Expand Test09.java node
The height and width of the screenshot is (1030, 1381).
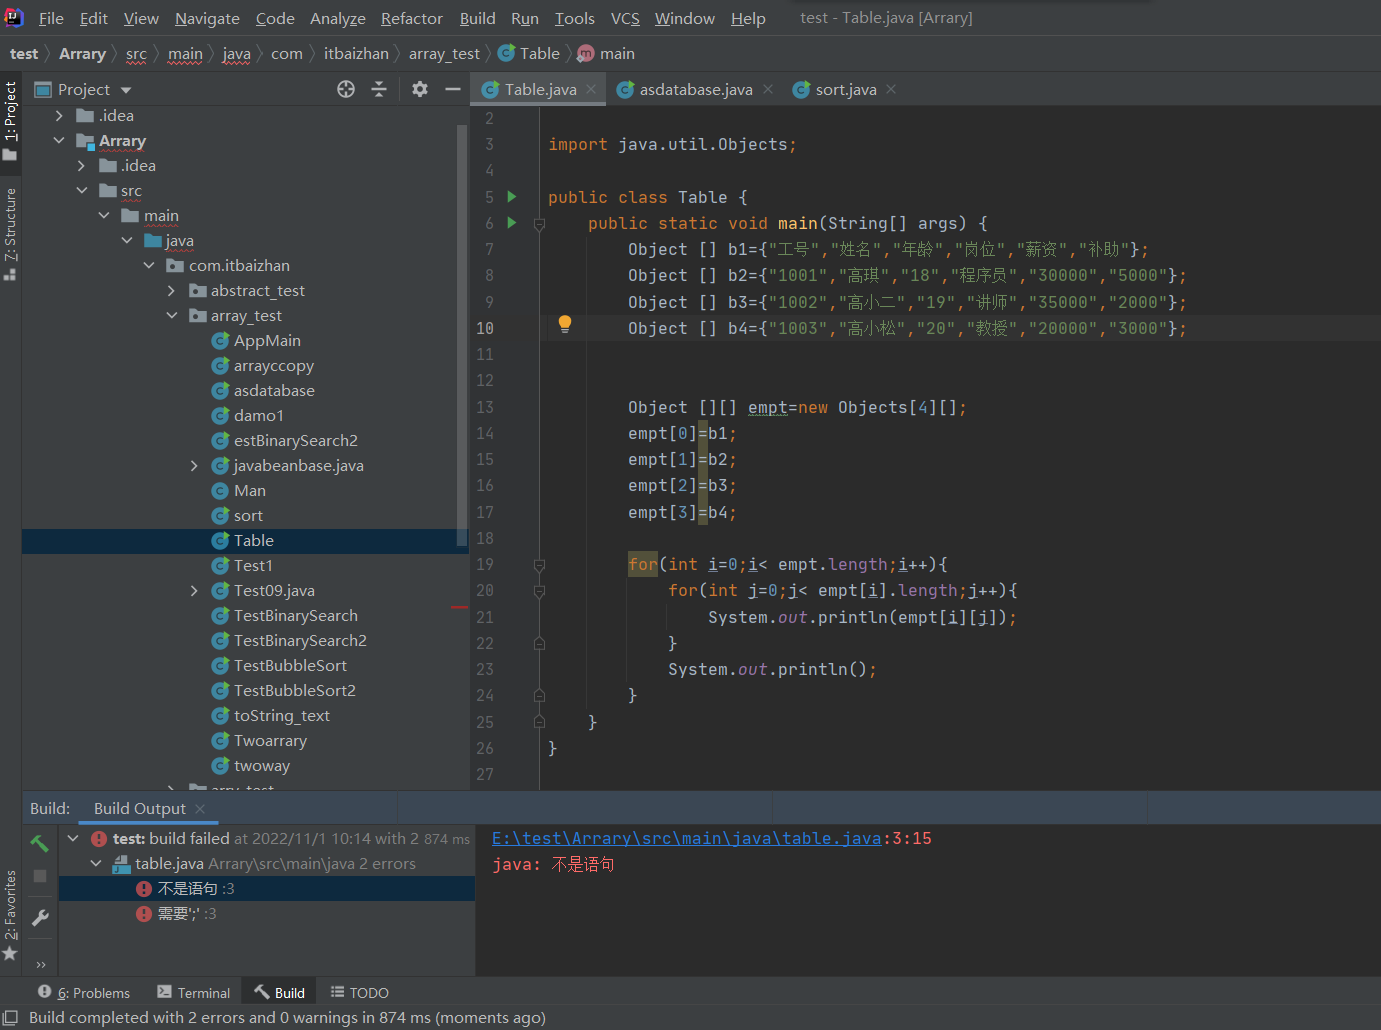[x=194, y=591]
